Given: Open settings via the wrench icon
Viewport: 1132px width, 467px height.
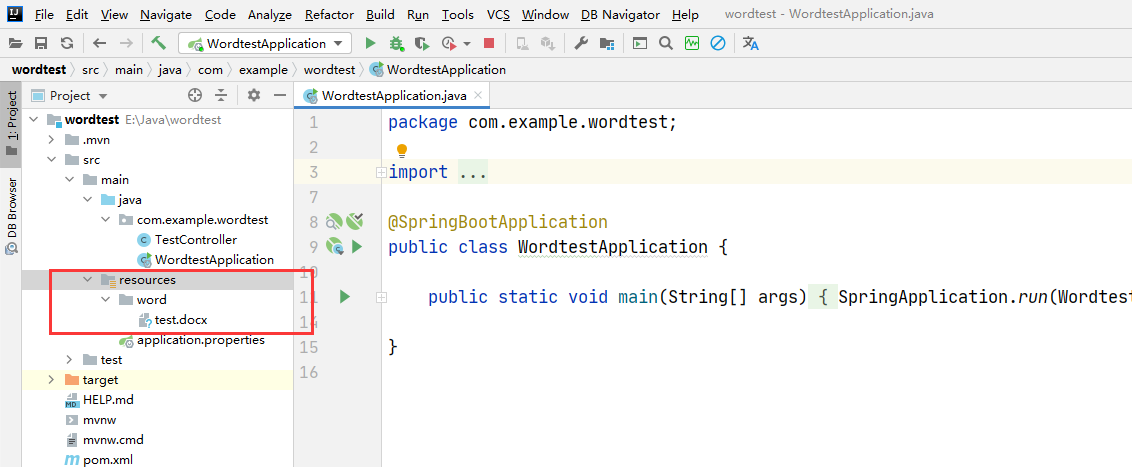Looking at the screenshot, I should 581,43.
